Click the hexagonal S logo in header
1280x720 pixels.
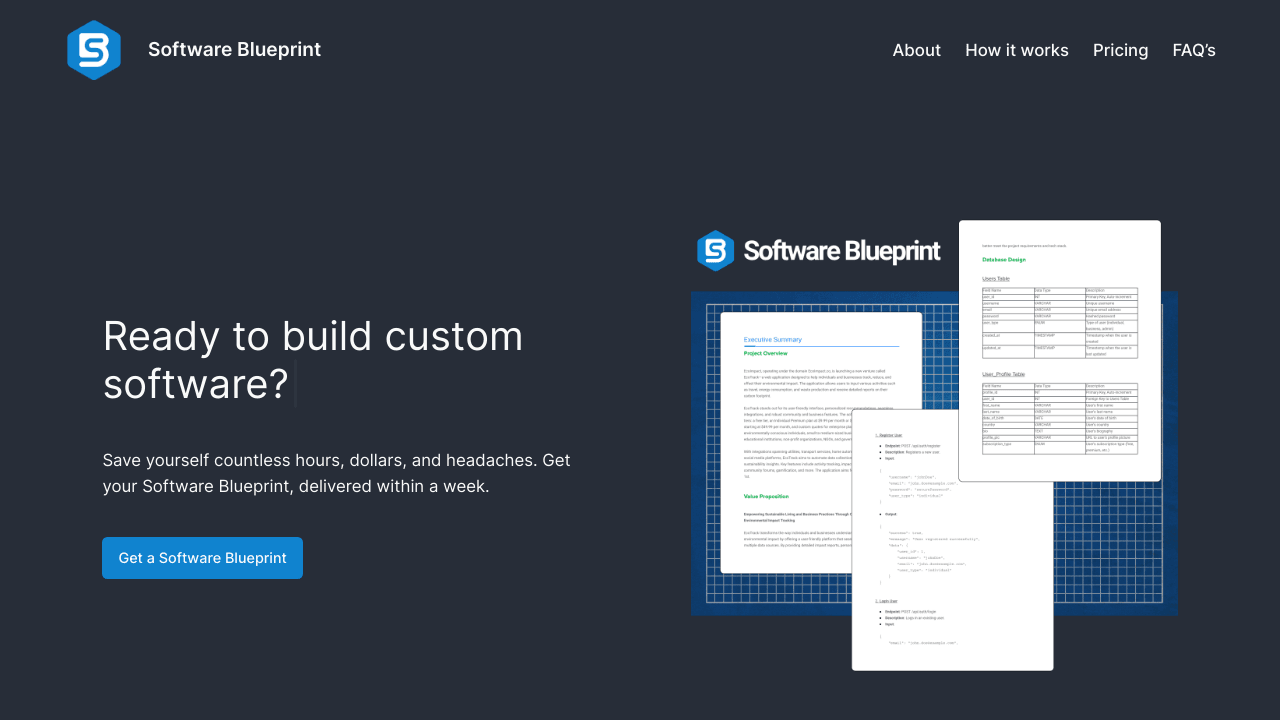94,50
